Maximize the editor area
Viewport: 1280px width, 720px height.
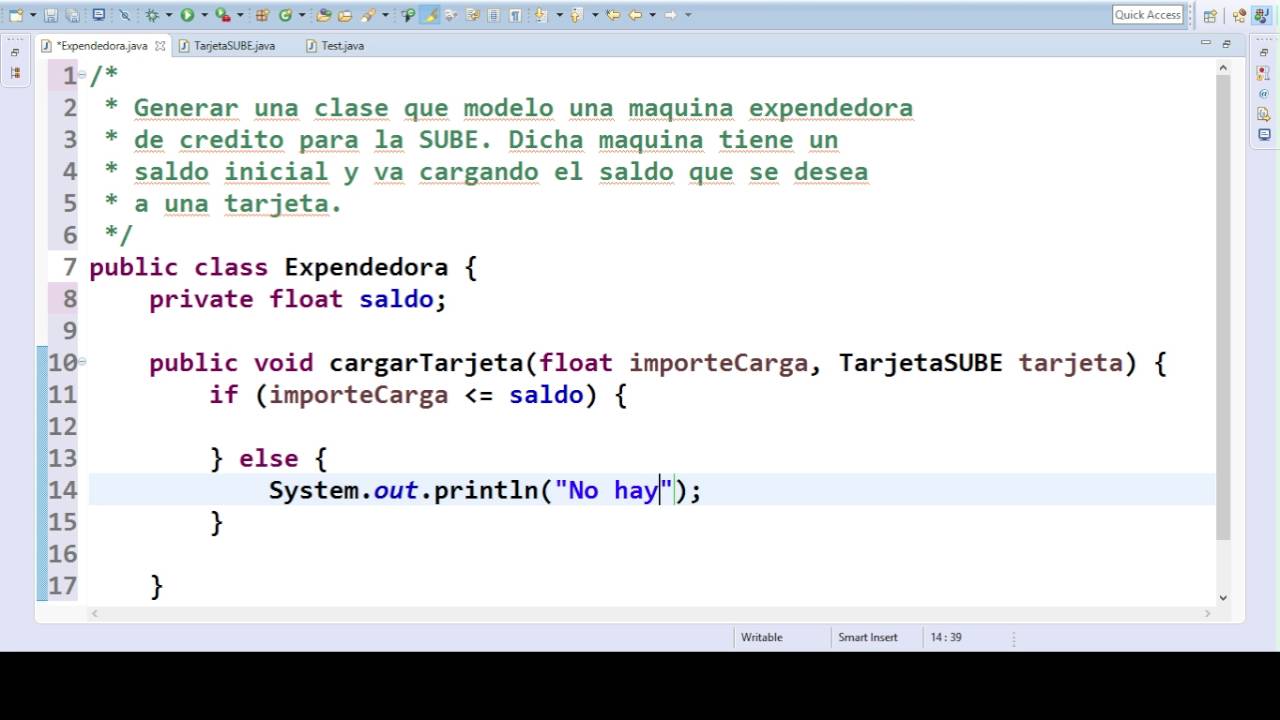click(1227, 44)
